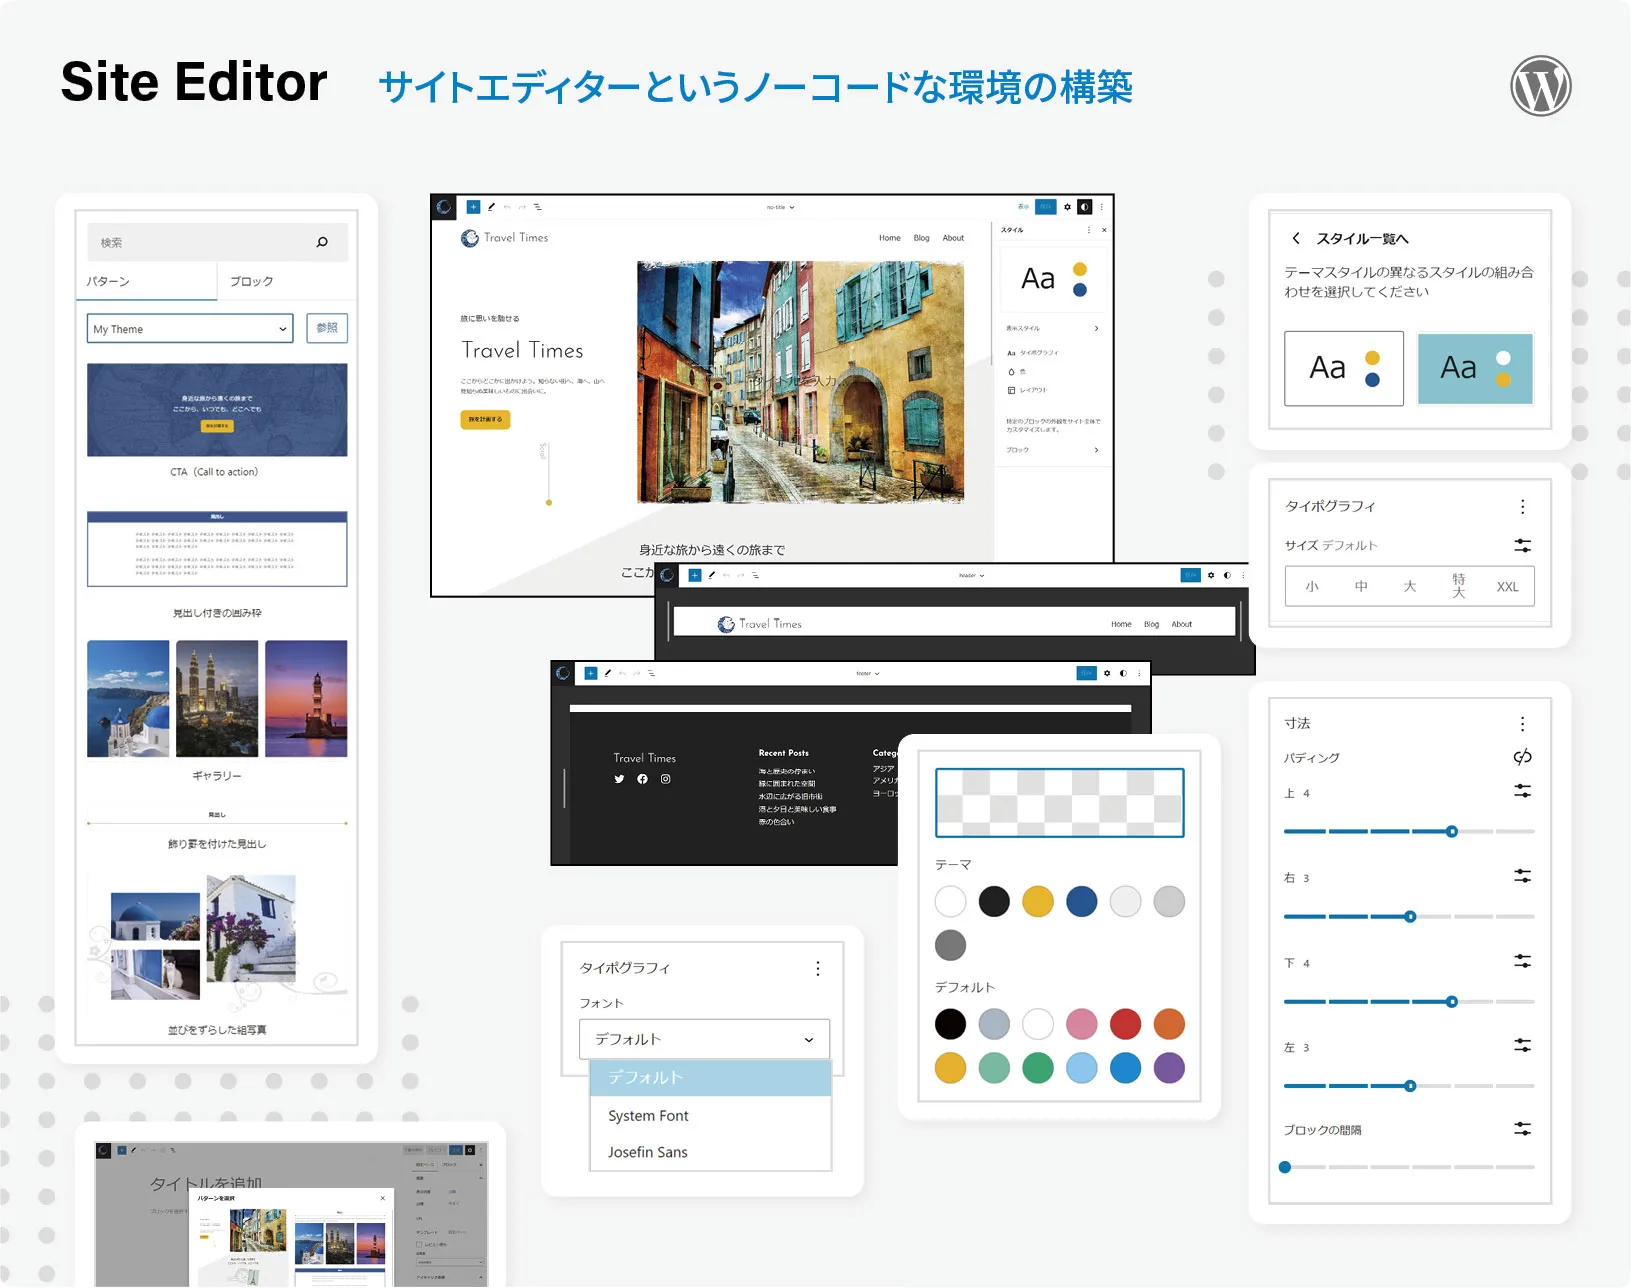Screen dimensions: 1631x1288
Task: Open the 色 color droplet panel icon
Action: click(x=1011, y=371)
